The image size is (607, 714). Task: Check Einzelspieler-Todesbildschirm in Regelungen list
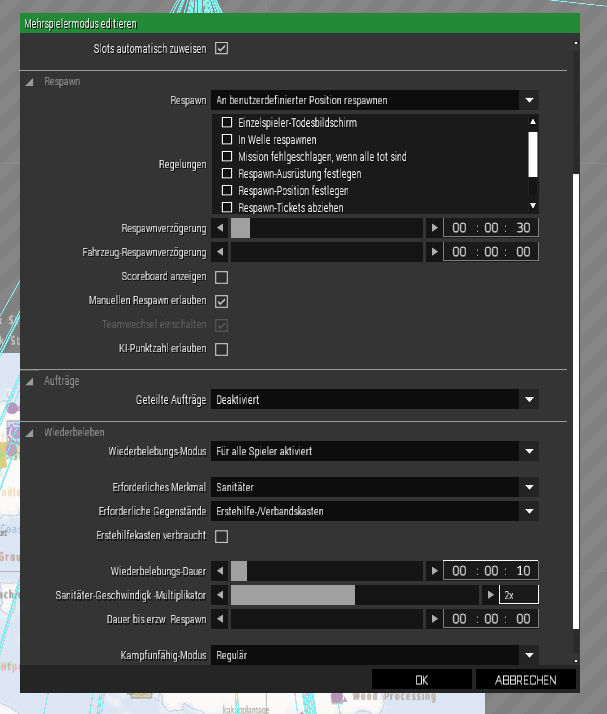click(227, 123)
